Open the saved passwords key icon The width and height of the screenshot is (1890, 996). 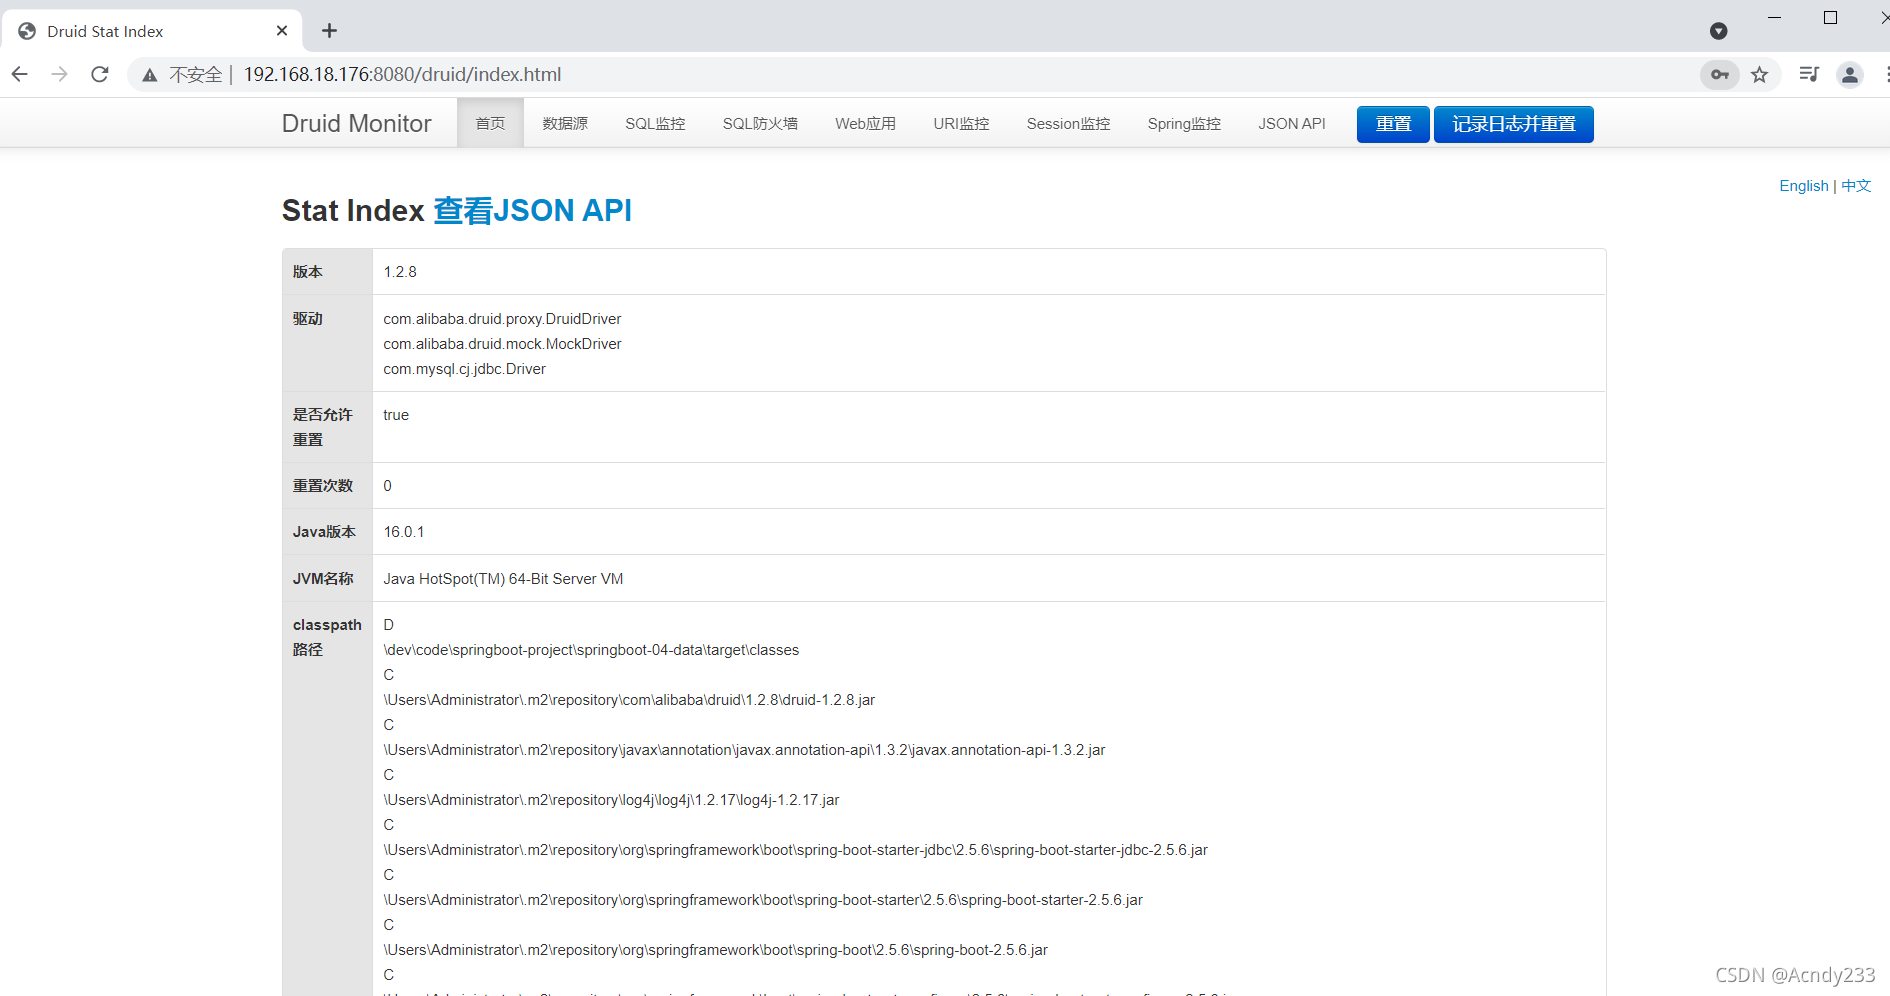[x=1719, y=74]
